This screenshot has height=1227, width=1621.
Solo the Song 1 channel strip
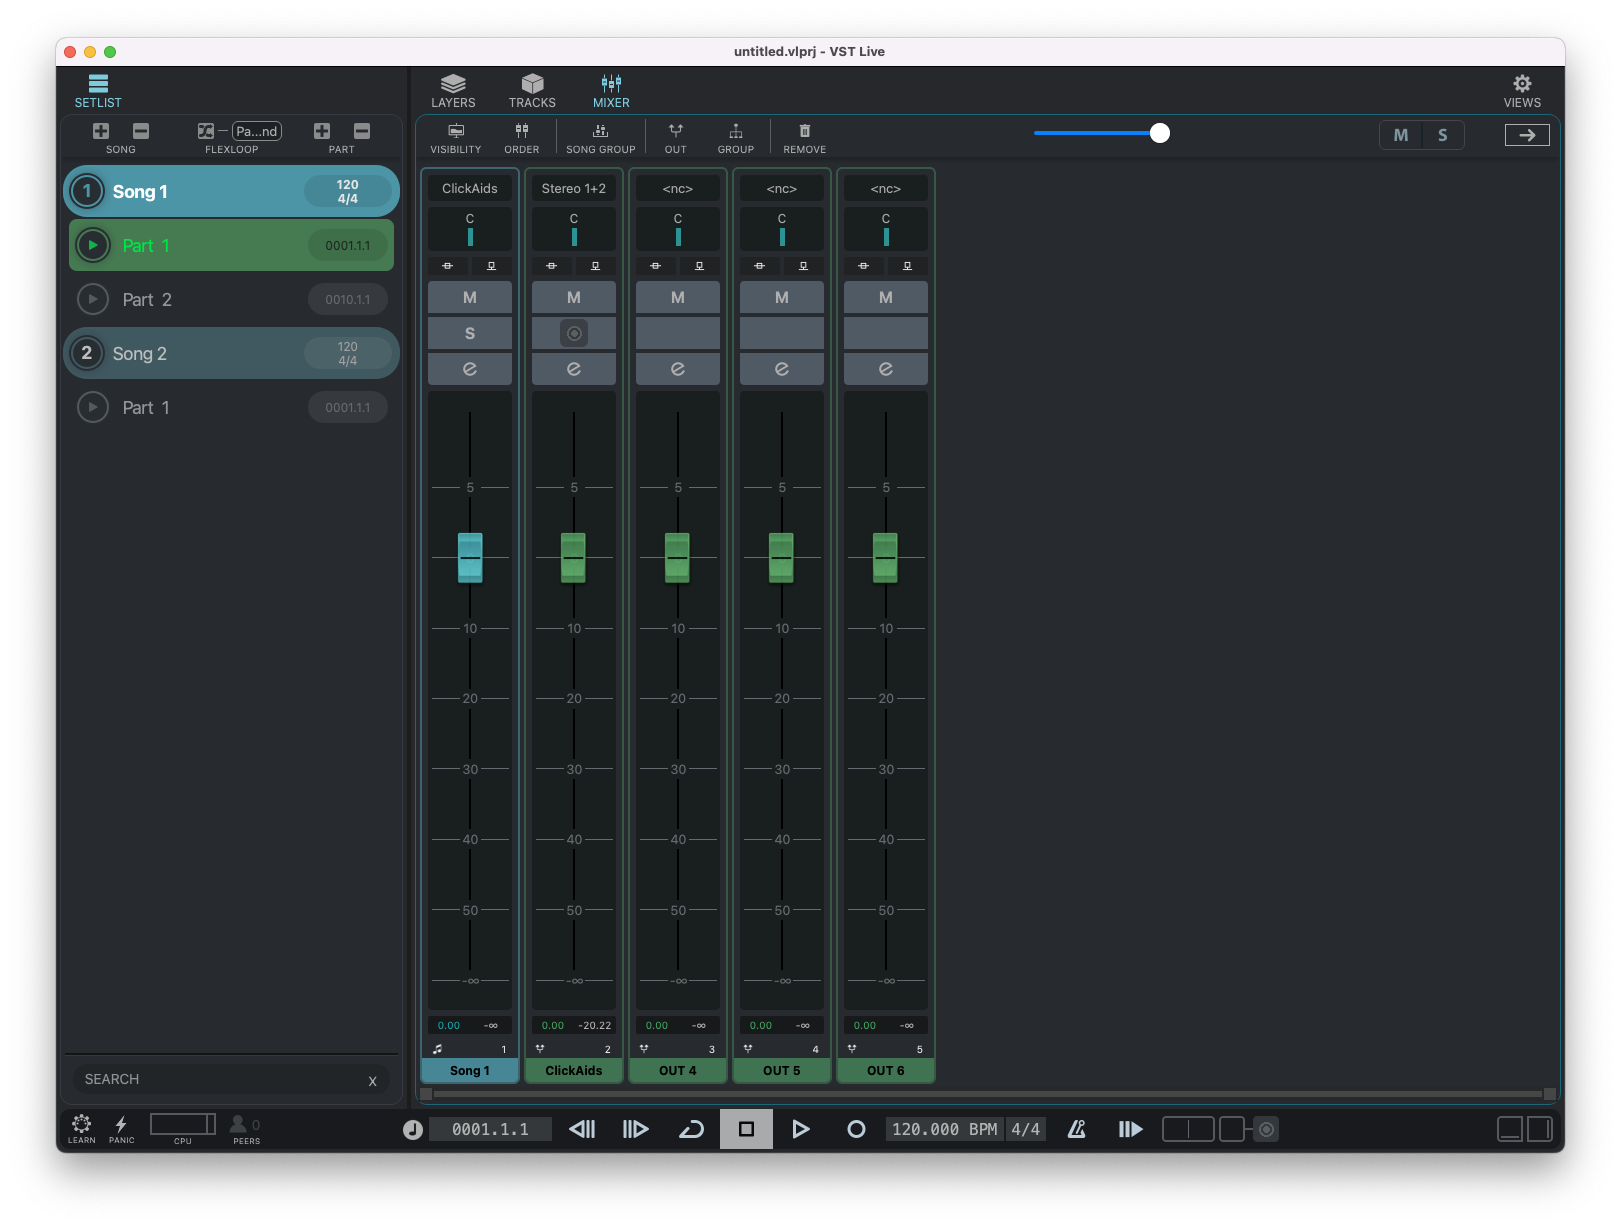pos(469,333)
